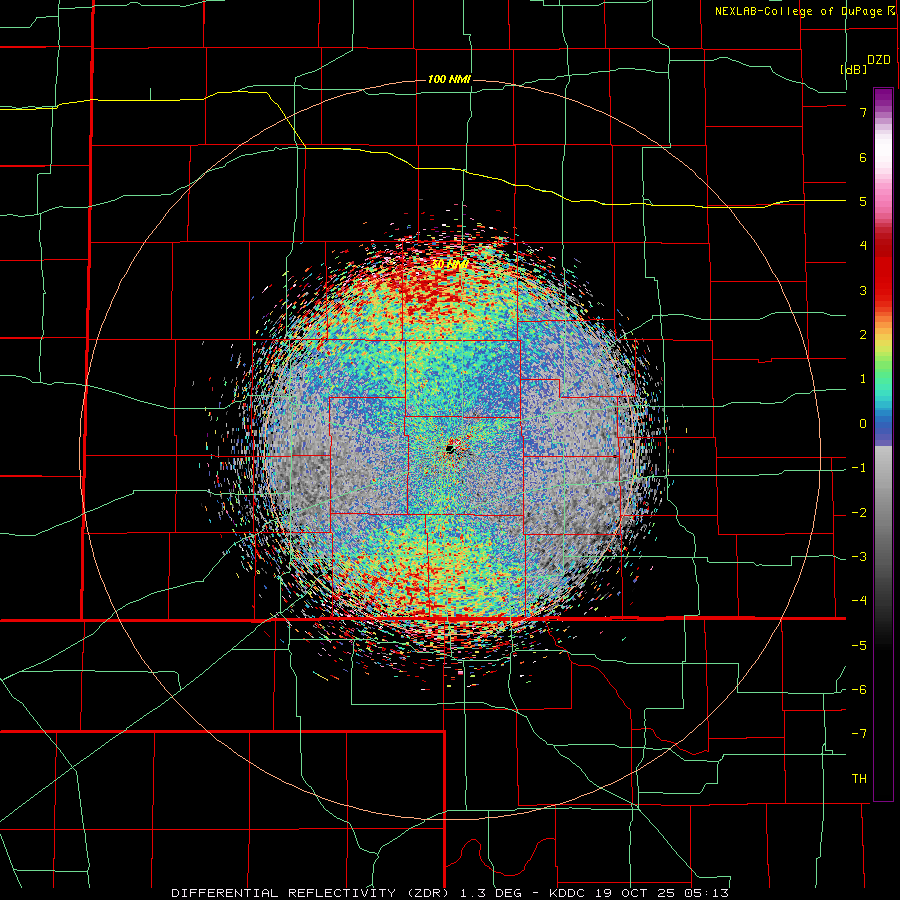Click the DZD product label

coord(879,60)
